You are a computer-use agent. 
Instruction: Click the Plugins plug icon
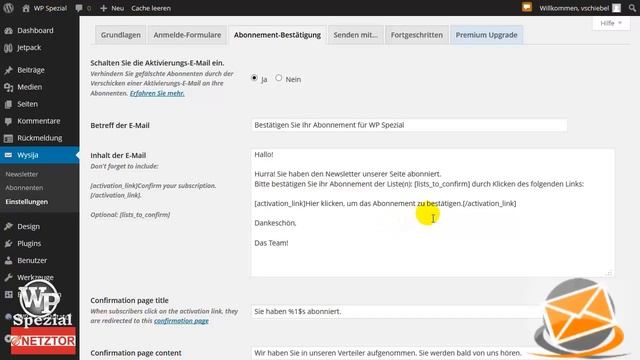(x=8, y=244)
